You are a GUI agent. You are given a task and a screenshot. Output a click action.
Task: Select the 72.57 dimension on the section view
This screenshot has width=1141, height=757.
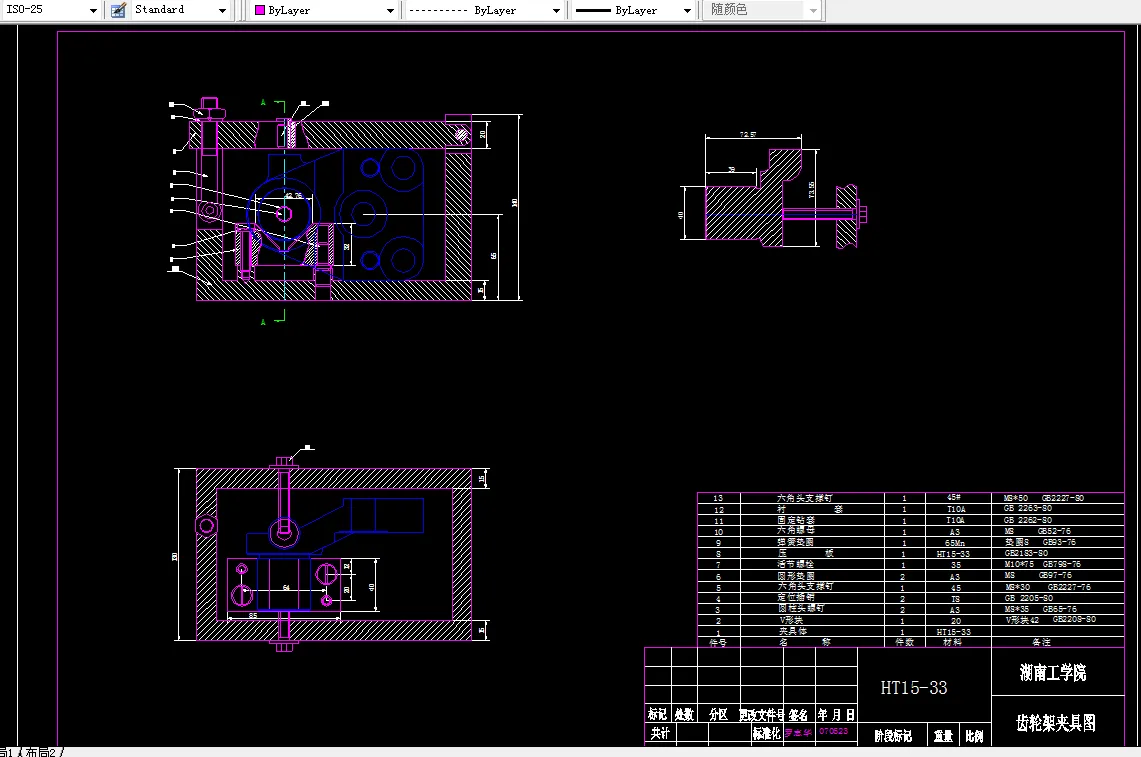[748, 135]
